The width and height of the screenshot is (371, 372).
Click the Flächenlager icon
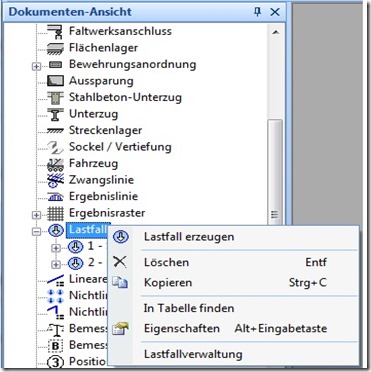click(x=55, y=48)
